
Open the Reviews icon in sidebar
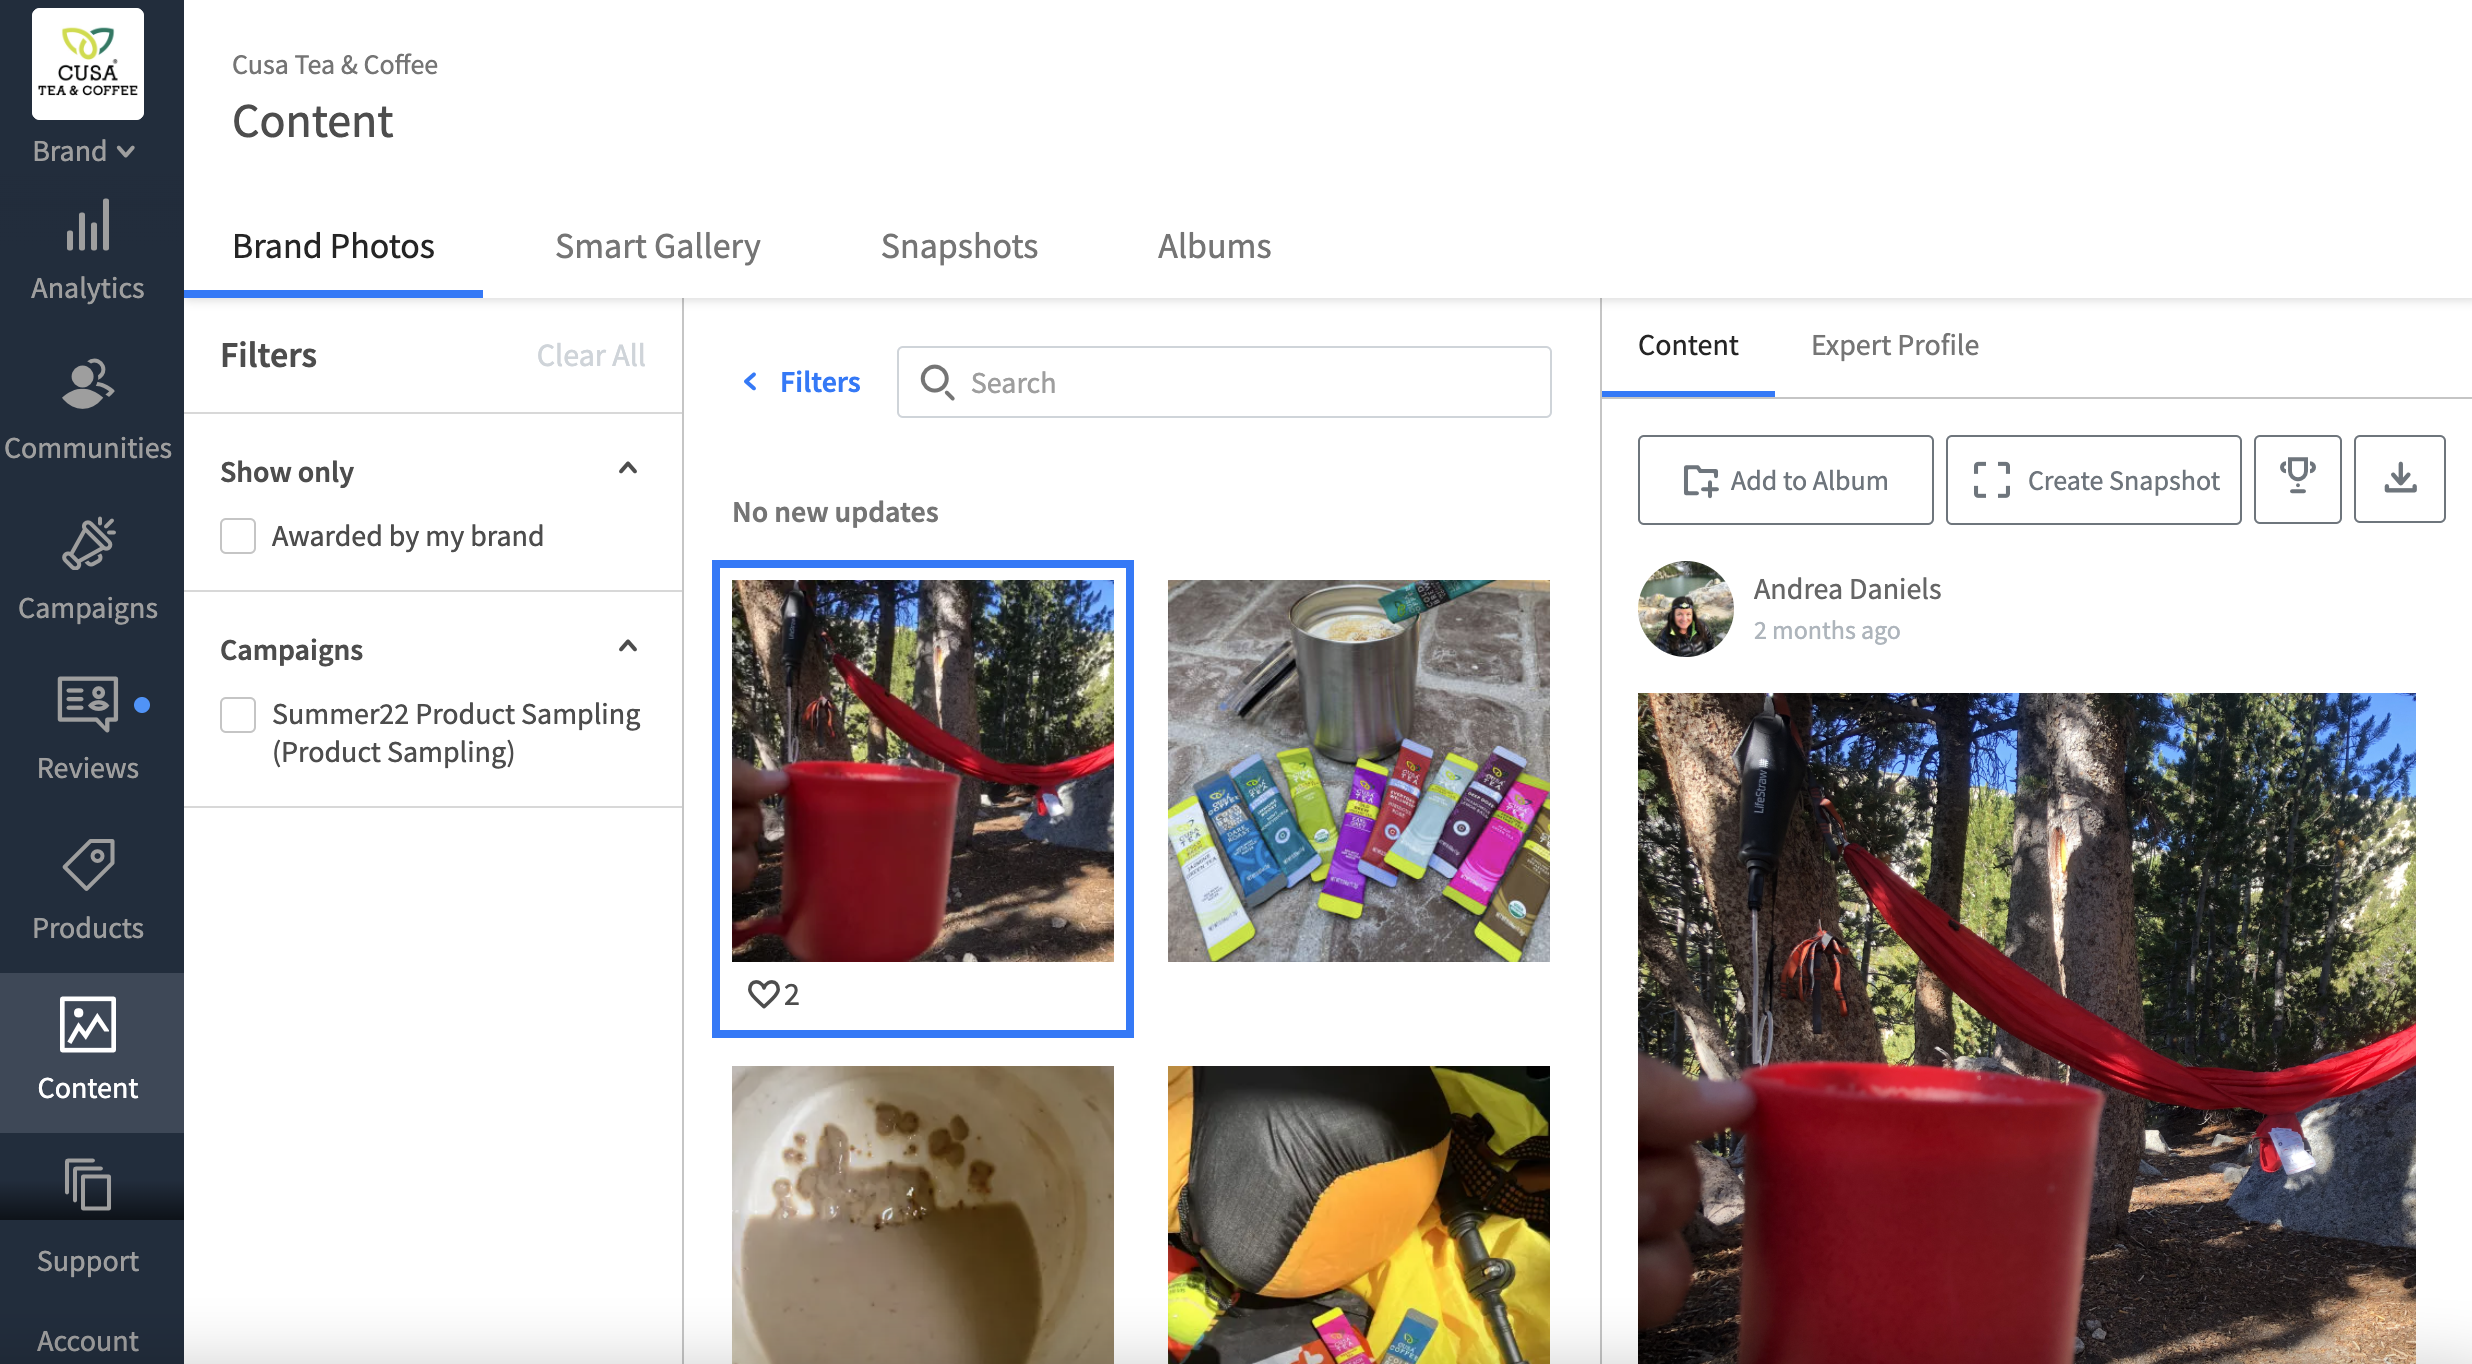point(88,704)
